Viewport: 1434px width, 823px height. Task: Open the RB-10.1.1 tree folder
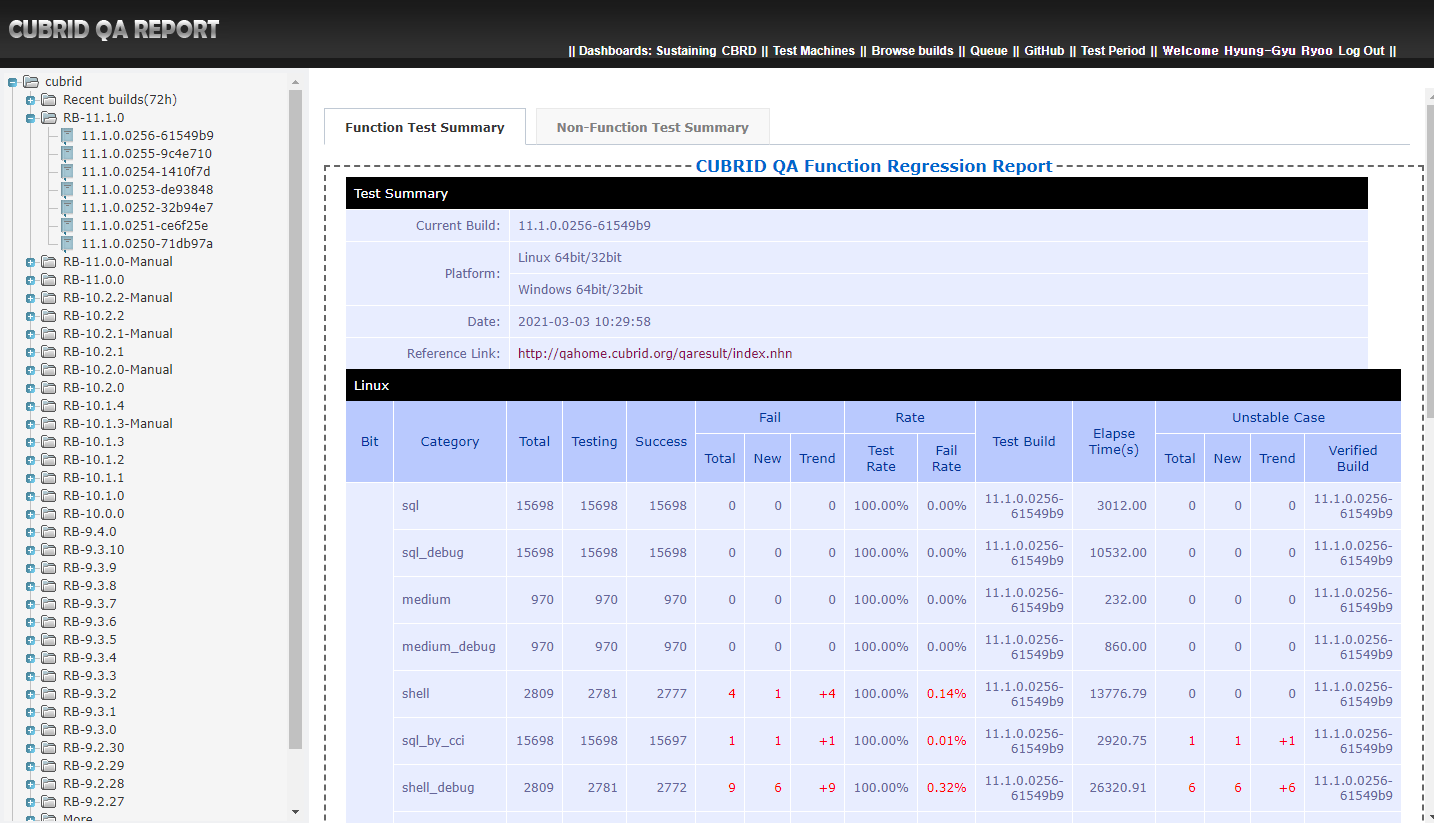(94, 478)
